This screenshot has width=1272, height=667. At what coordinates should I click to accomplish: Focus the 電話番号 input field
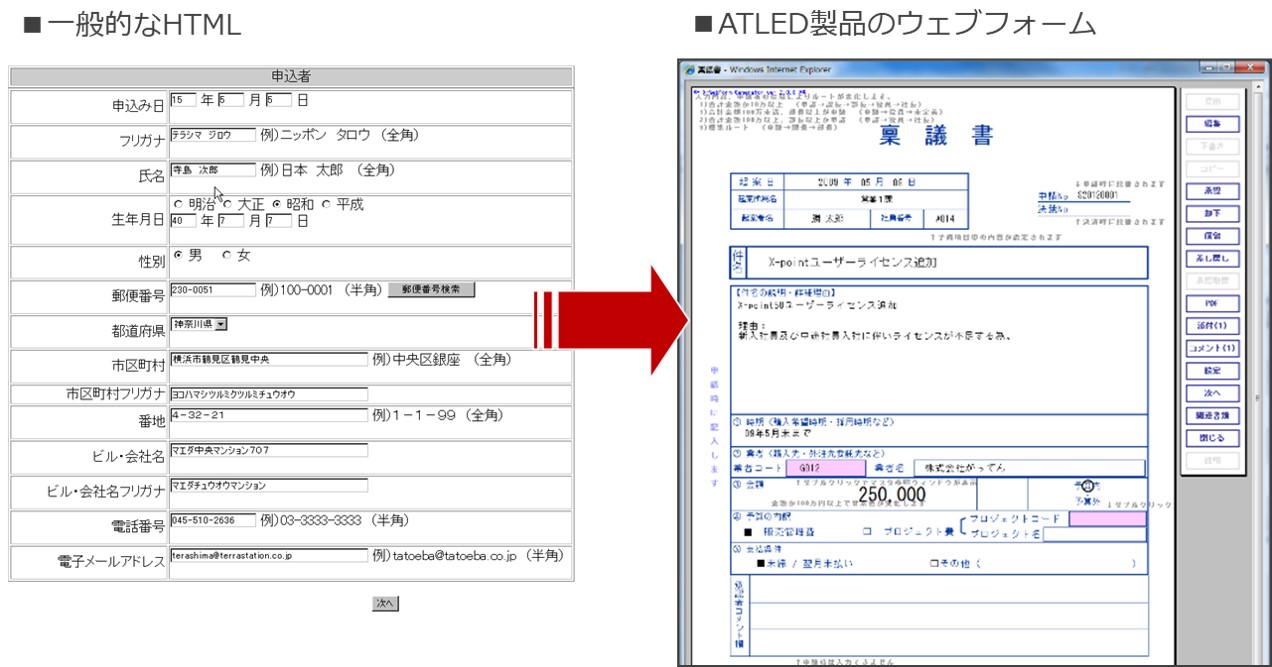click(x=213, y=520)
